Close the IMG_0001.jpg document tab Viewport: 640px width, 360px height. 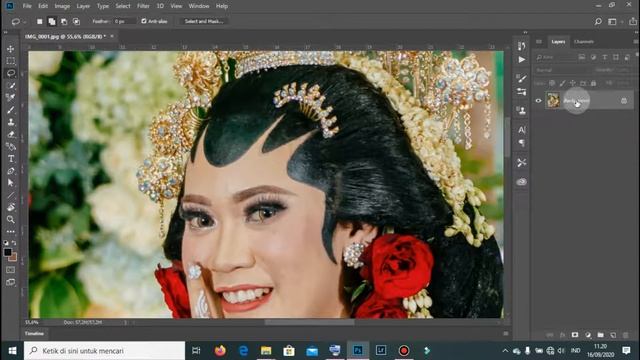pyautogui.click(x=112, y=36)
